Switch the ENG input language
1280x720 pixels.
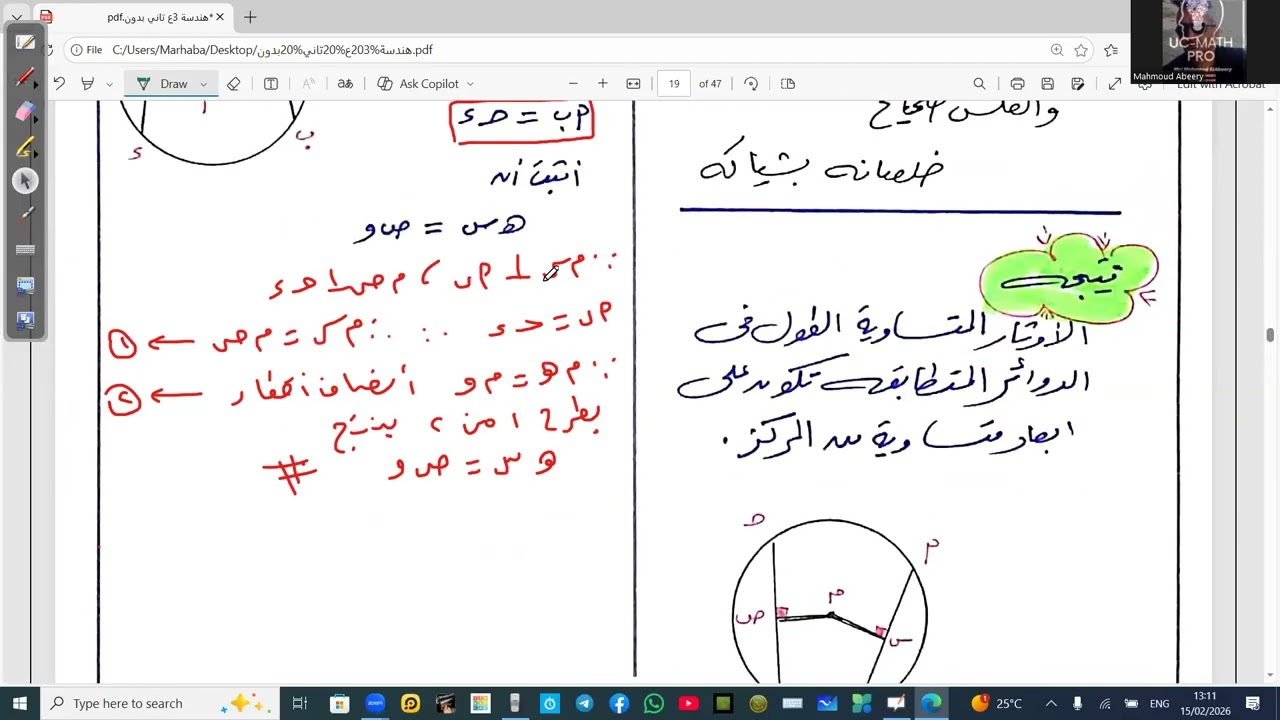[x=1159, y=704]
